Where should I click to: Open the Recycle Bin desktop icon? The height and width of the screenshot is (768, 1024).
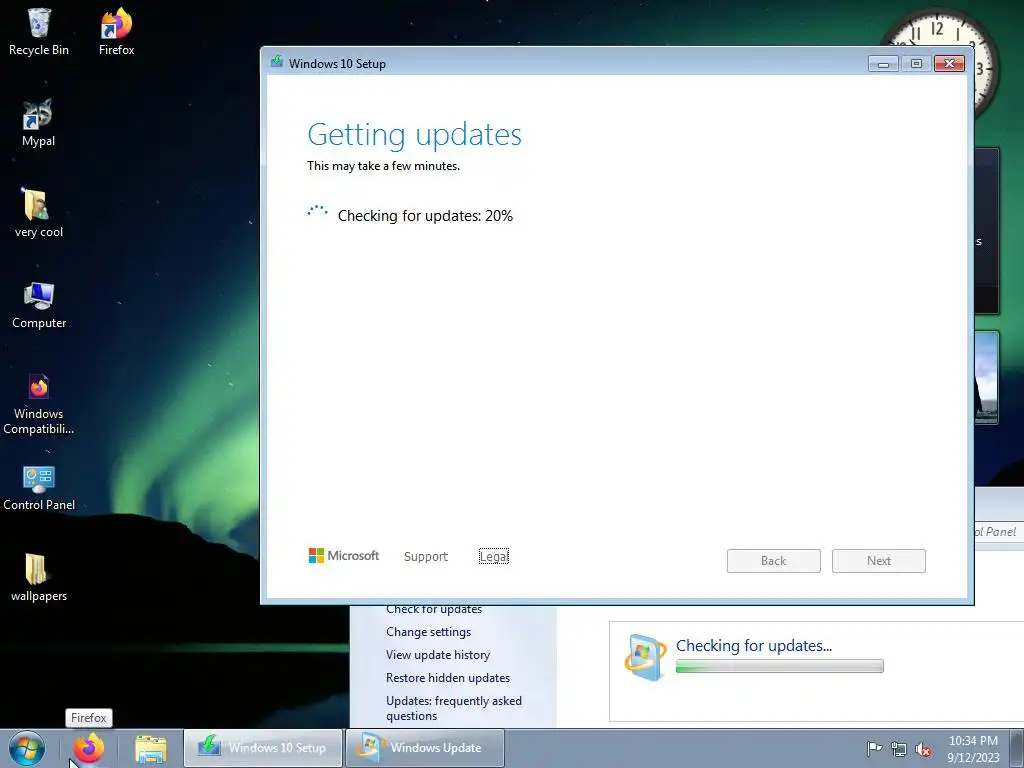coord(39,31)
